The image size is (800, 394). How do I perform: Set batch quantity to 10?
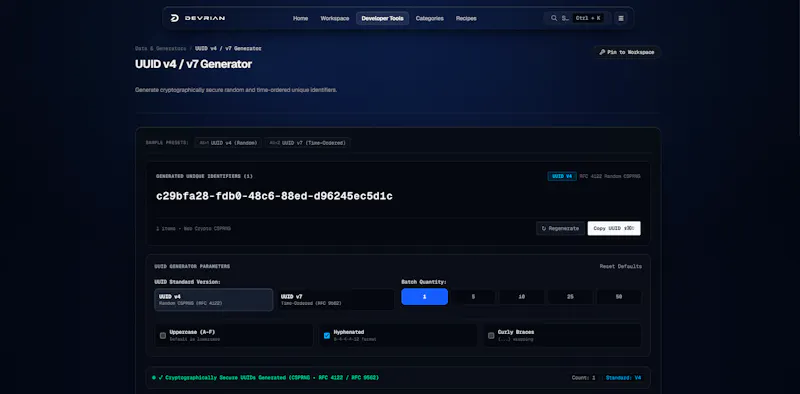(521, 297)
